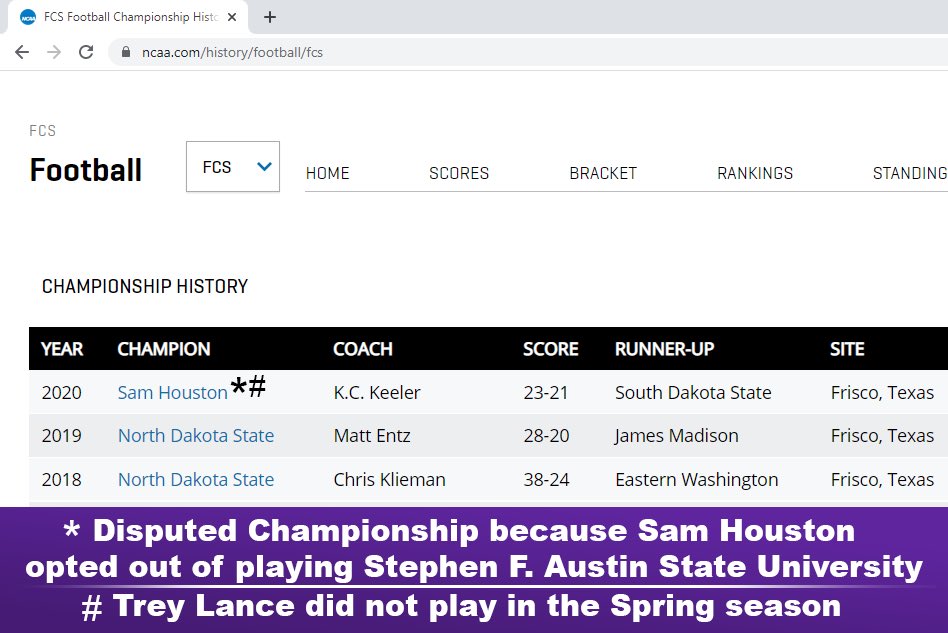948x633 pixels.
Task: Reload the page with refresh icon
Action: (x=86, y=52)
